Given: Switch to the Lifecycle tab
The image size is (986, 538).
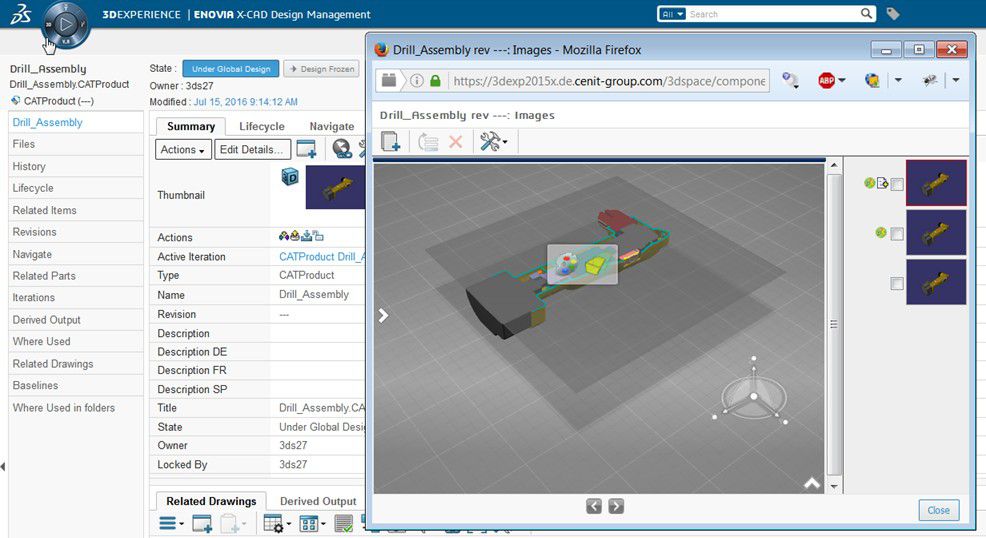Looking at the screenshot, I should point(262,126).
